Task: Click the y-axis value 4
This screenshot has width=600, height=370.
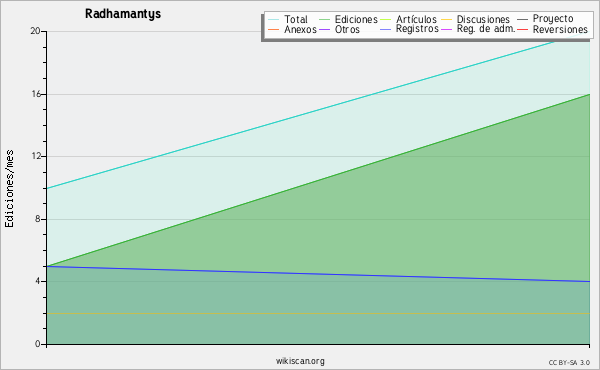Action: point(38,281)
